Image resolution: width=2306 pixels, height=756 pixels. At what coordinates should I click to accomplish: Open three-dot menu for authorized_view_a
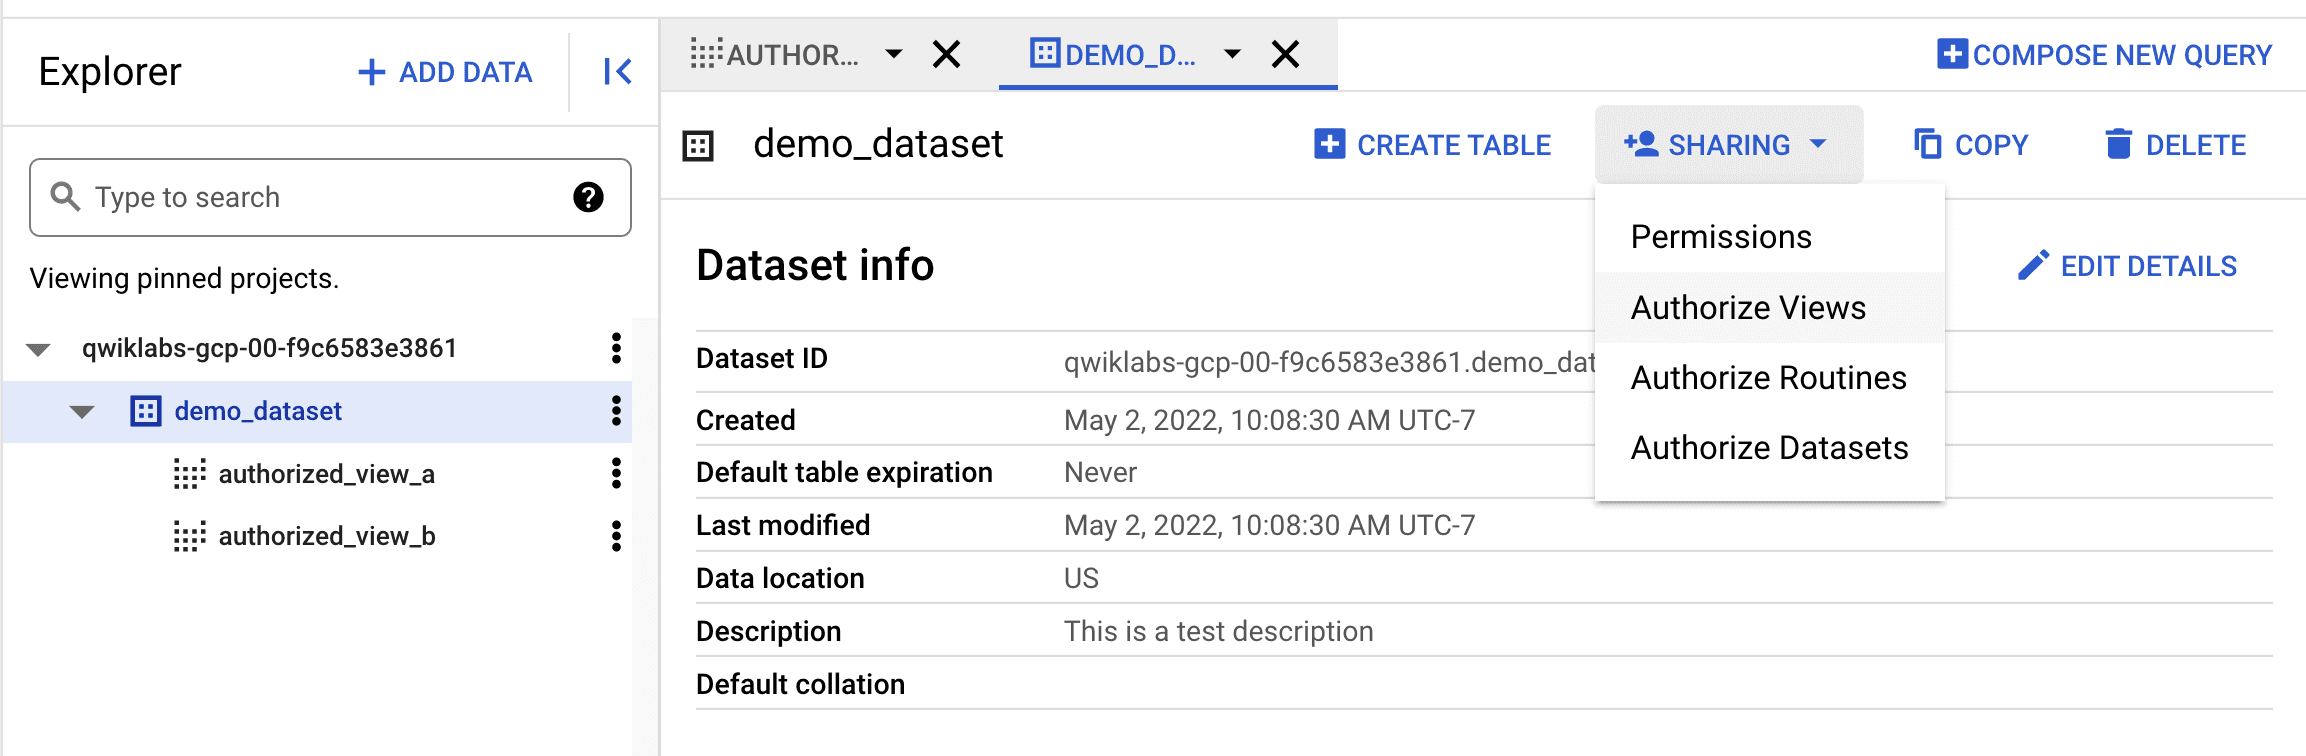[x=616, y=473]
